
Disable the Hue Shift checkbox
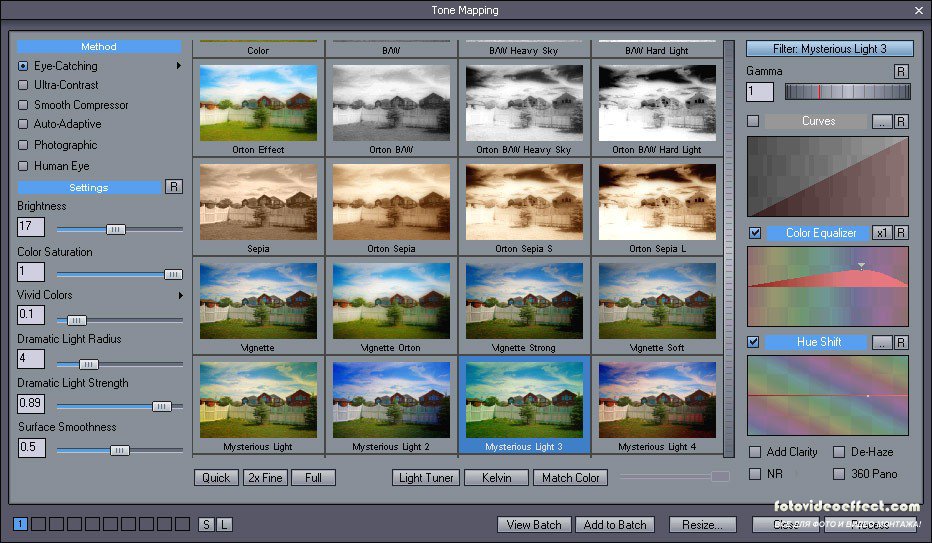[753, 342]
